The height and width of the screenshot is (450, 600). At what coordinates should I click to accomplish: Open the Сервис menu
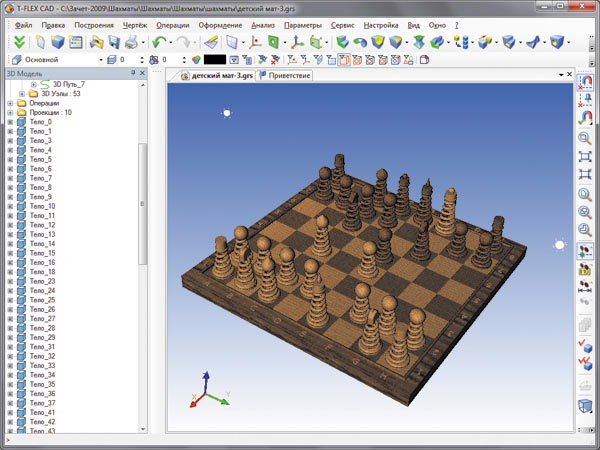point(342,25)
